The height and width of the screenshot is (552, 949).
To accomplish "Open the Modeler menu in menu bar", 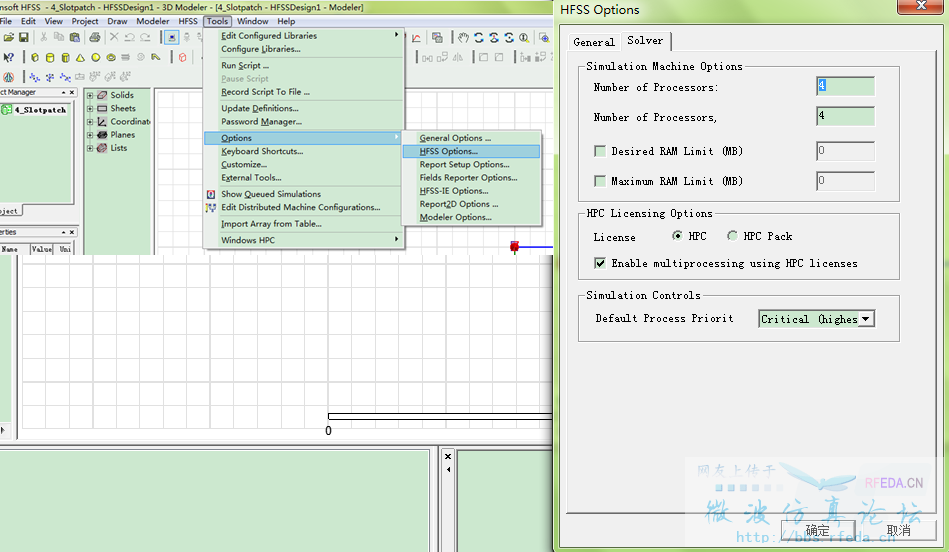I will 153,21.
